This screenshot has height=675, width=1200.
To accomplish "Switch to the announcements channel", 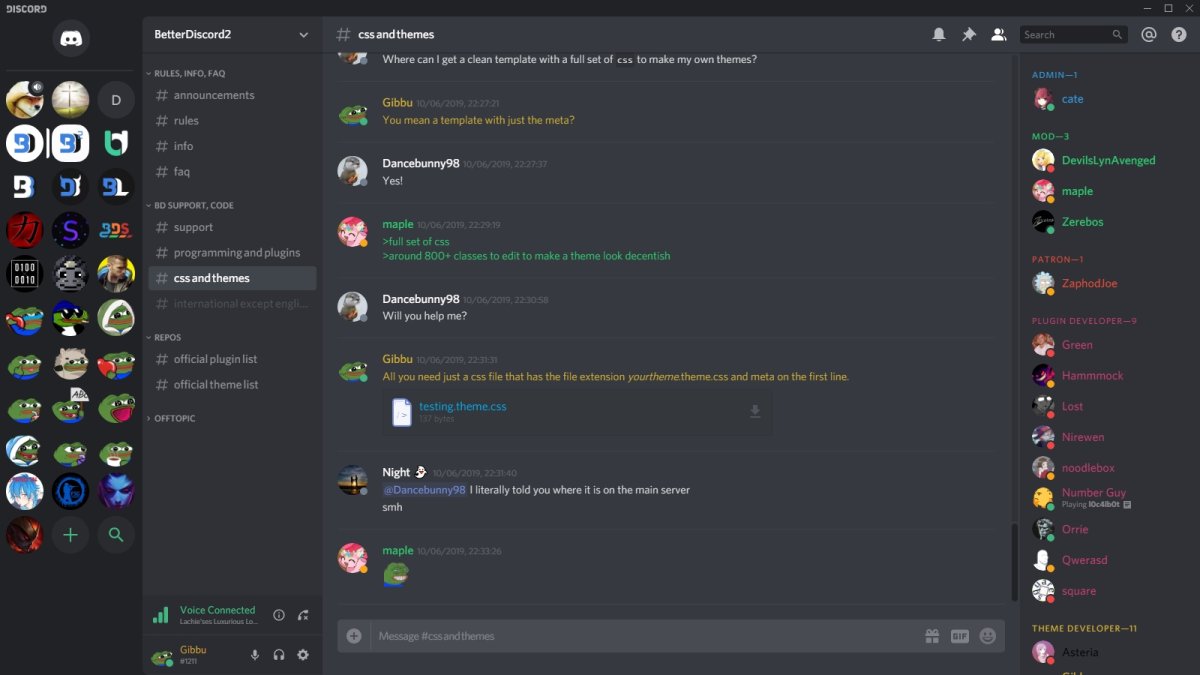I will pyautogui.click(x=214, y=95).
